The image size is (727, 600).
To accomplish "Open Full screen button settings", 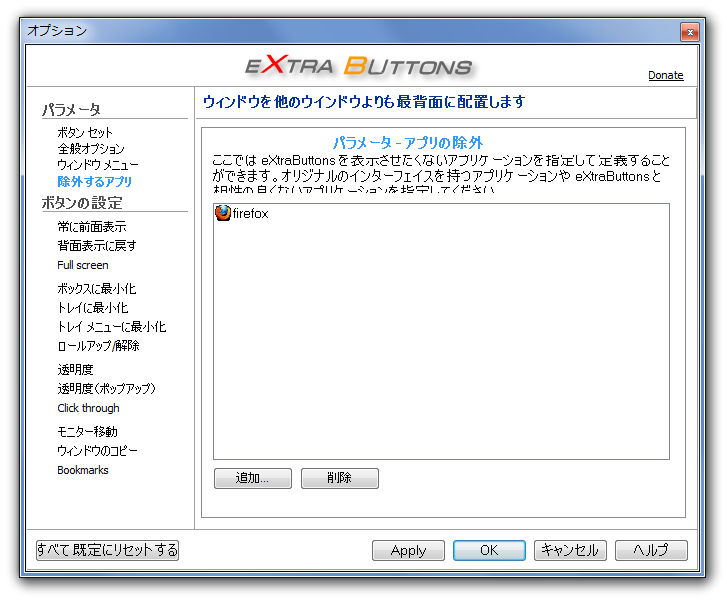I will pyautogui.click(x=83, y=265).
